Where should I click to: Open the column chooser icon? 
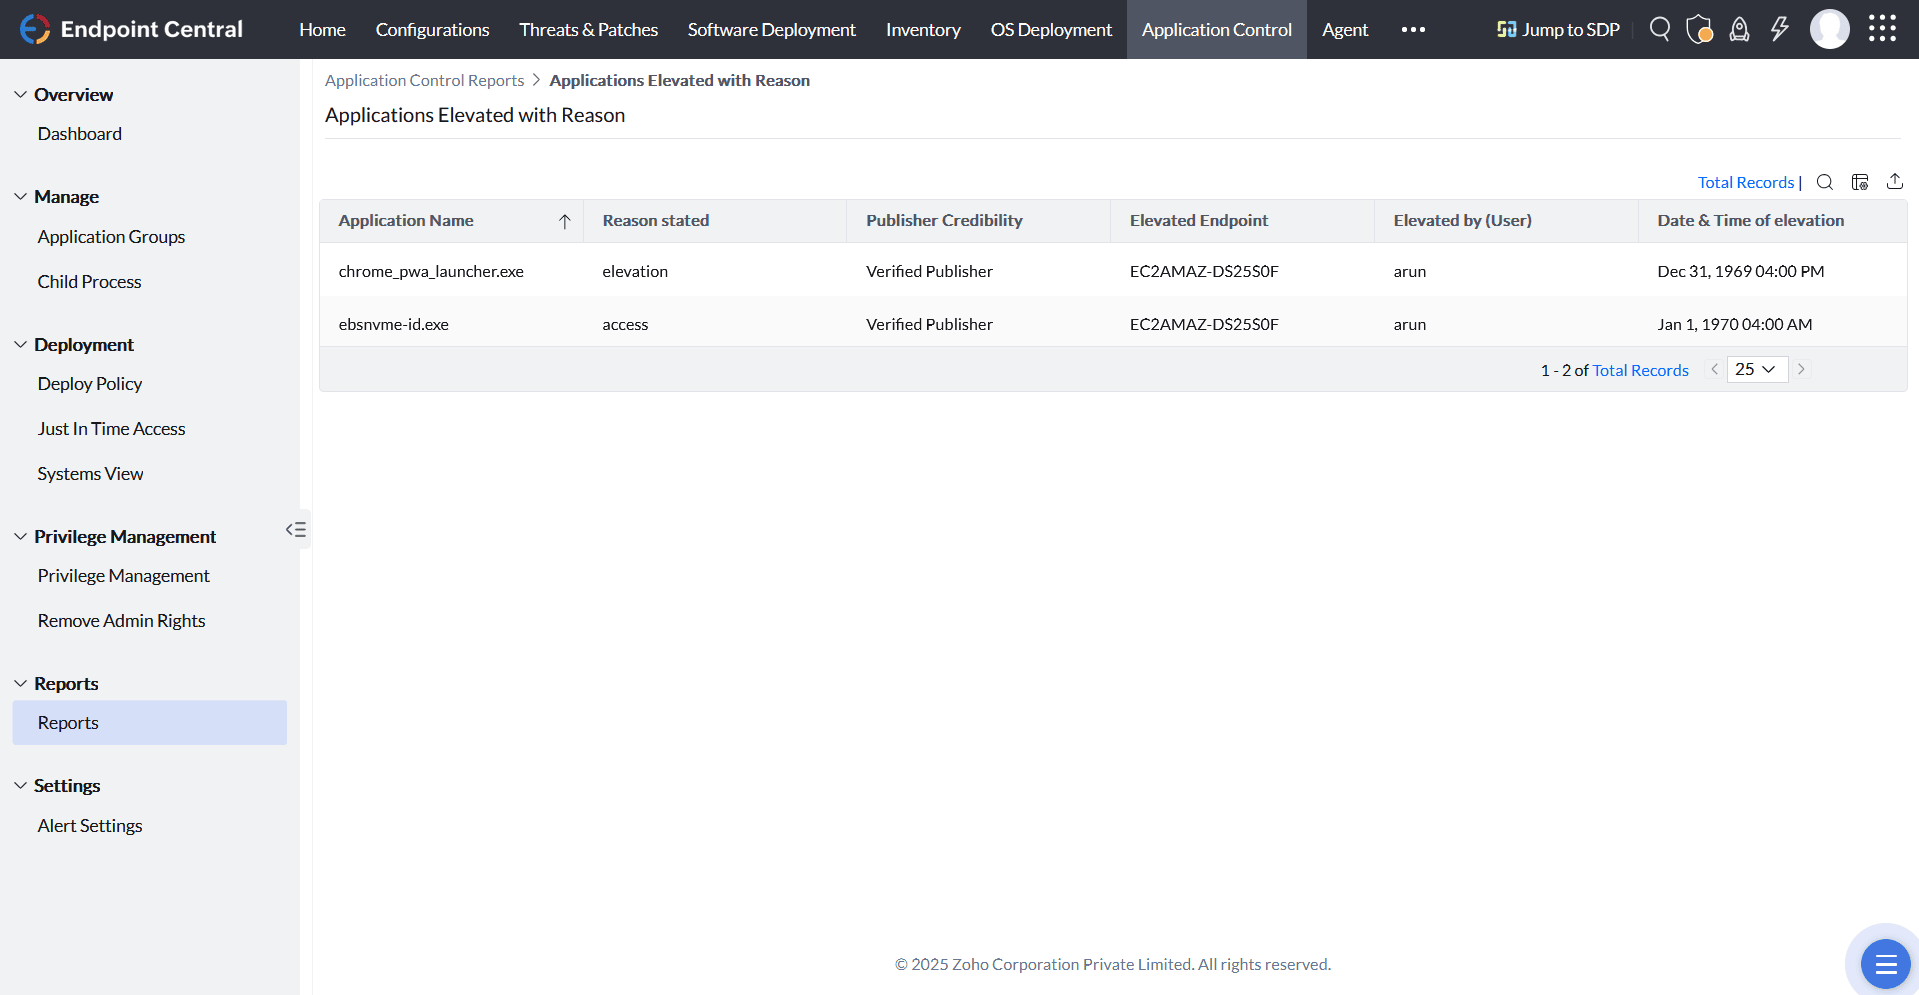tap(1860, 182)
